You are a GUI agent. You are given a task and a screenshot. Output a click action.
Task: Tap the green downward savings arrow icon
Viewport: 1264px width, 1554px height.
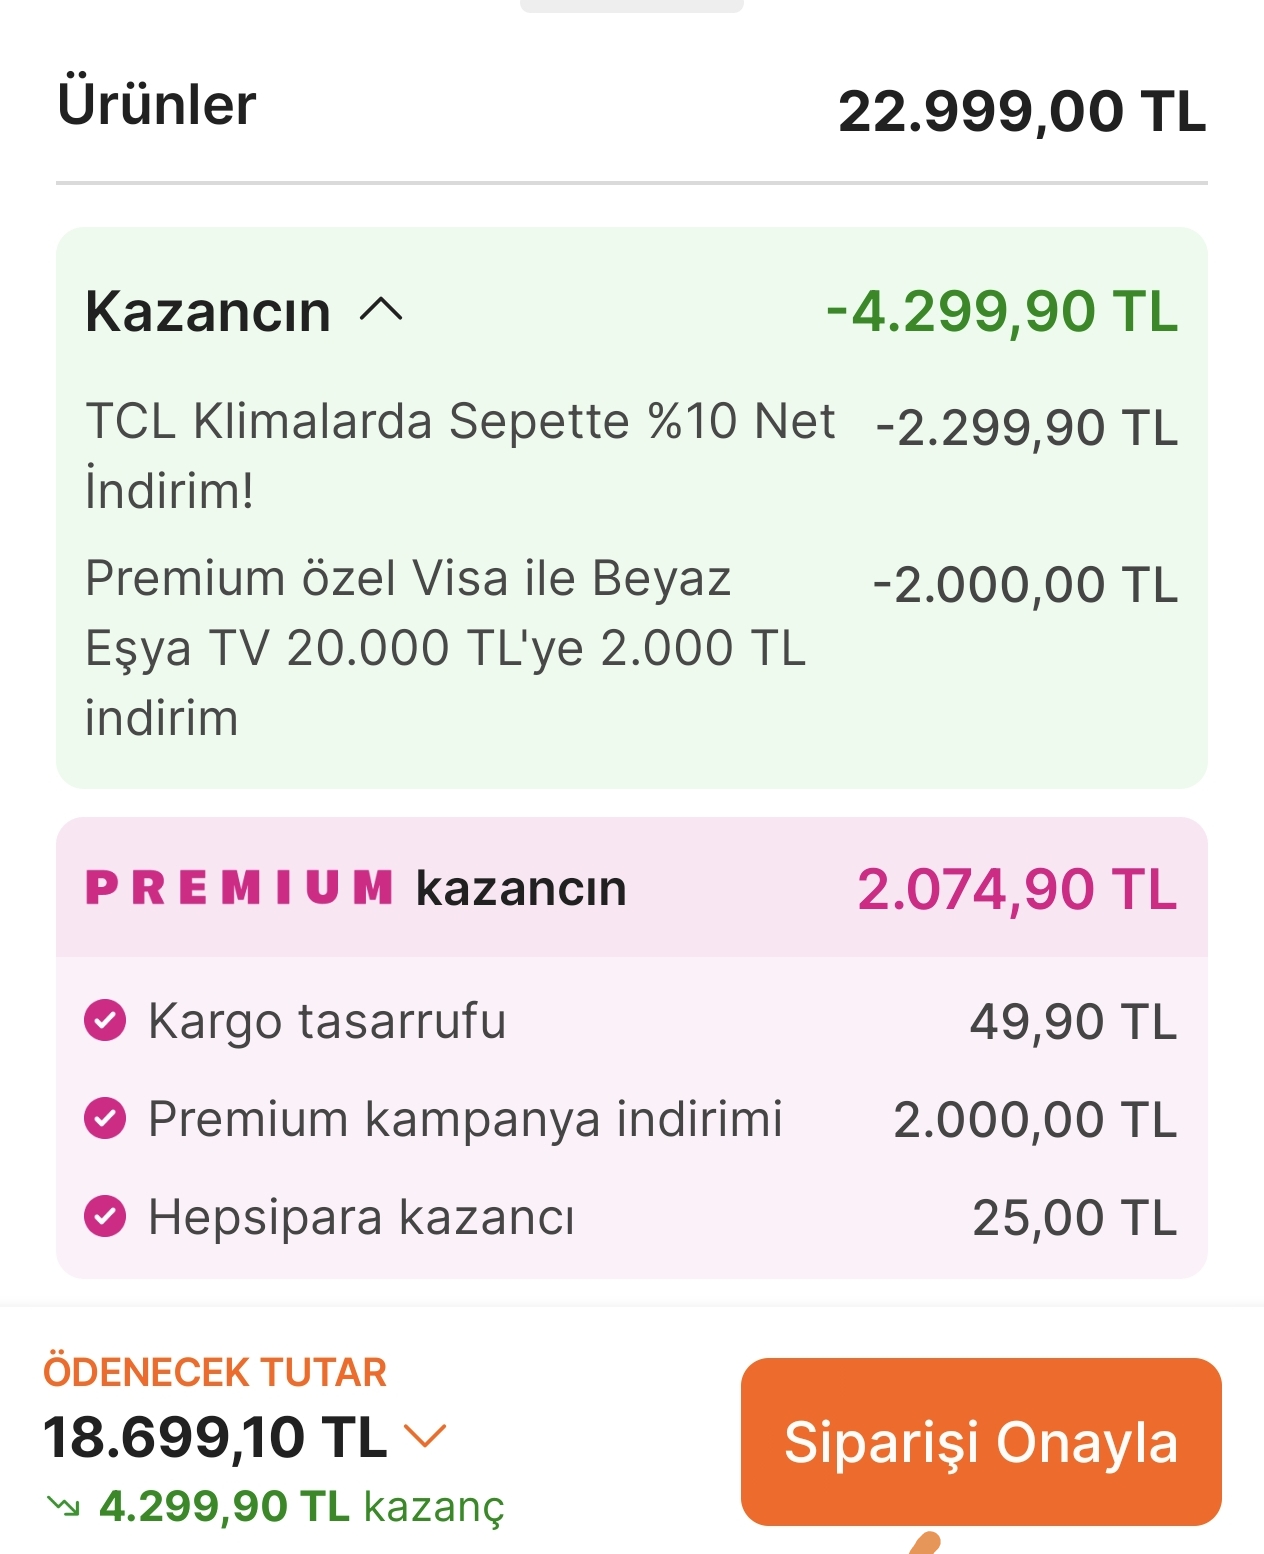(64, 1506)
